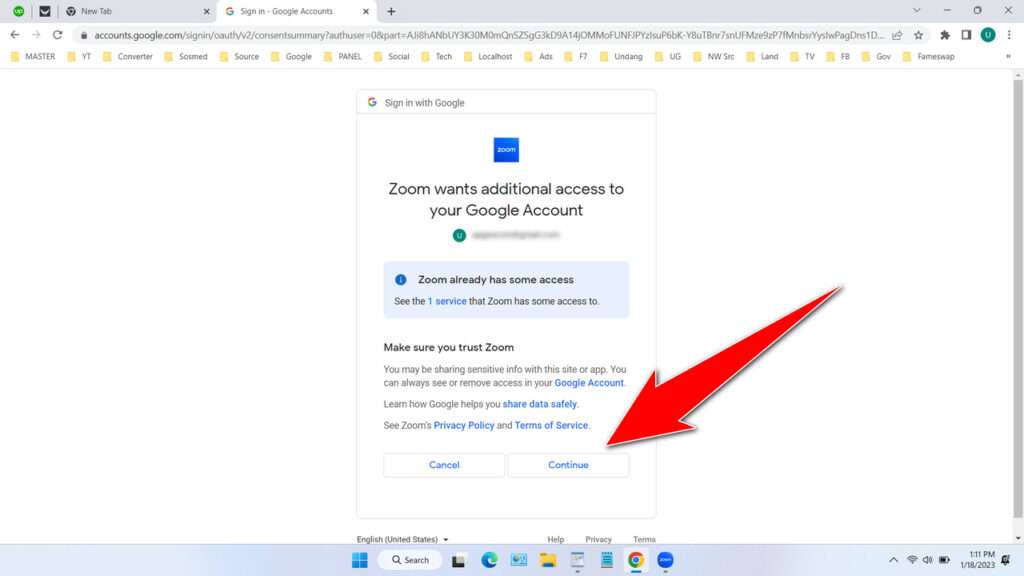Open the Converter bookmark folder
The height and width of the screenshot is (576, 1024).
[127, 57]
